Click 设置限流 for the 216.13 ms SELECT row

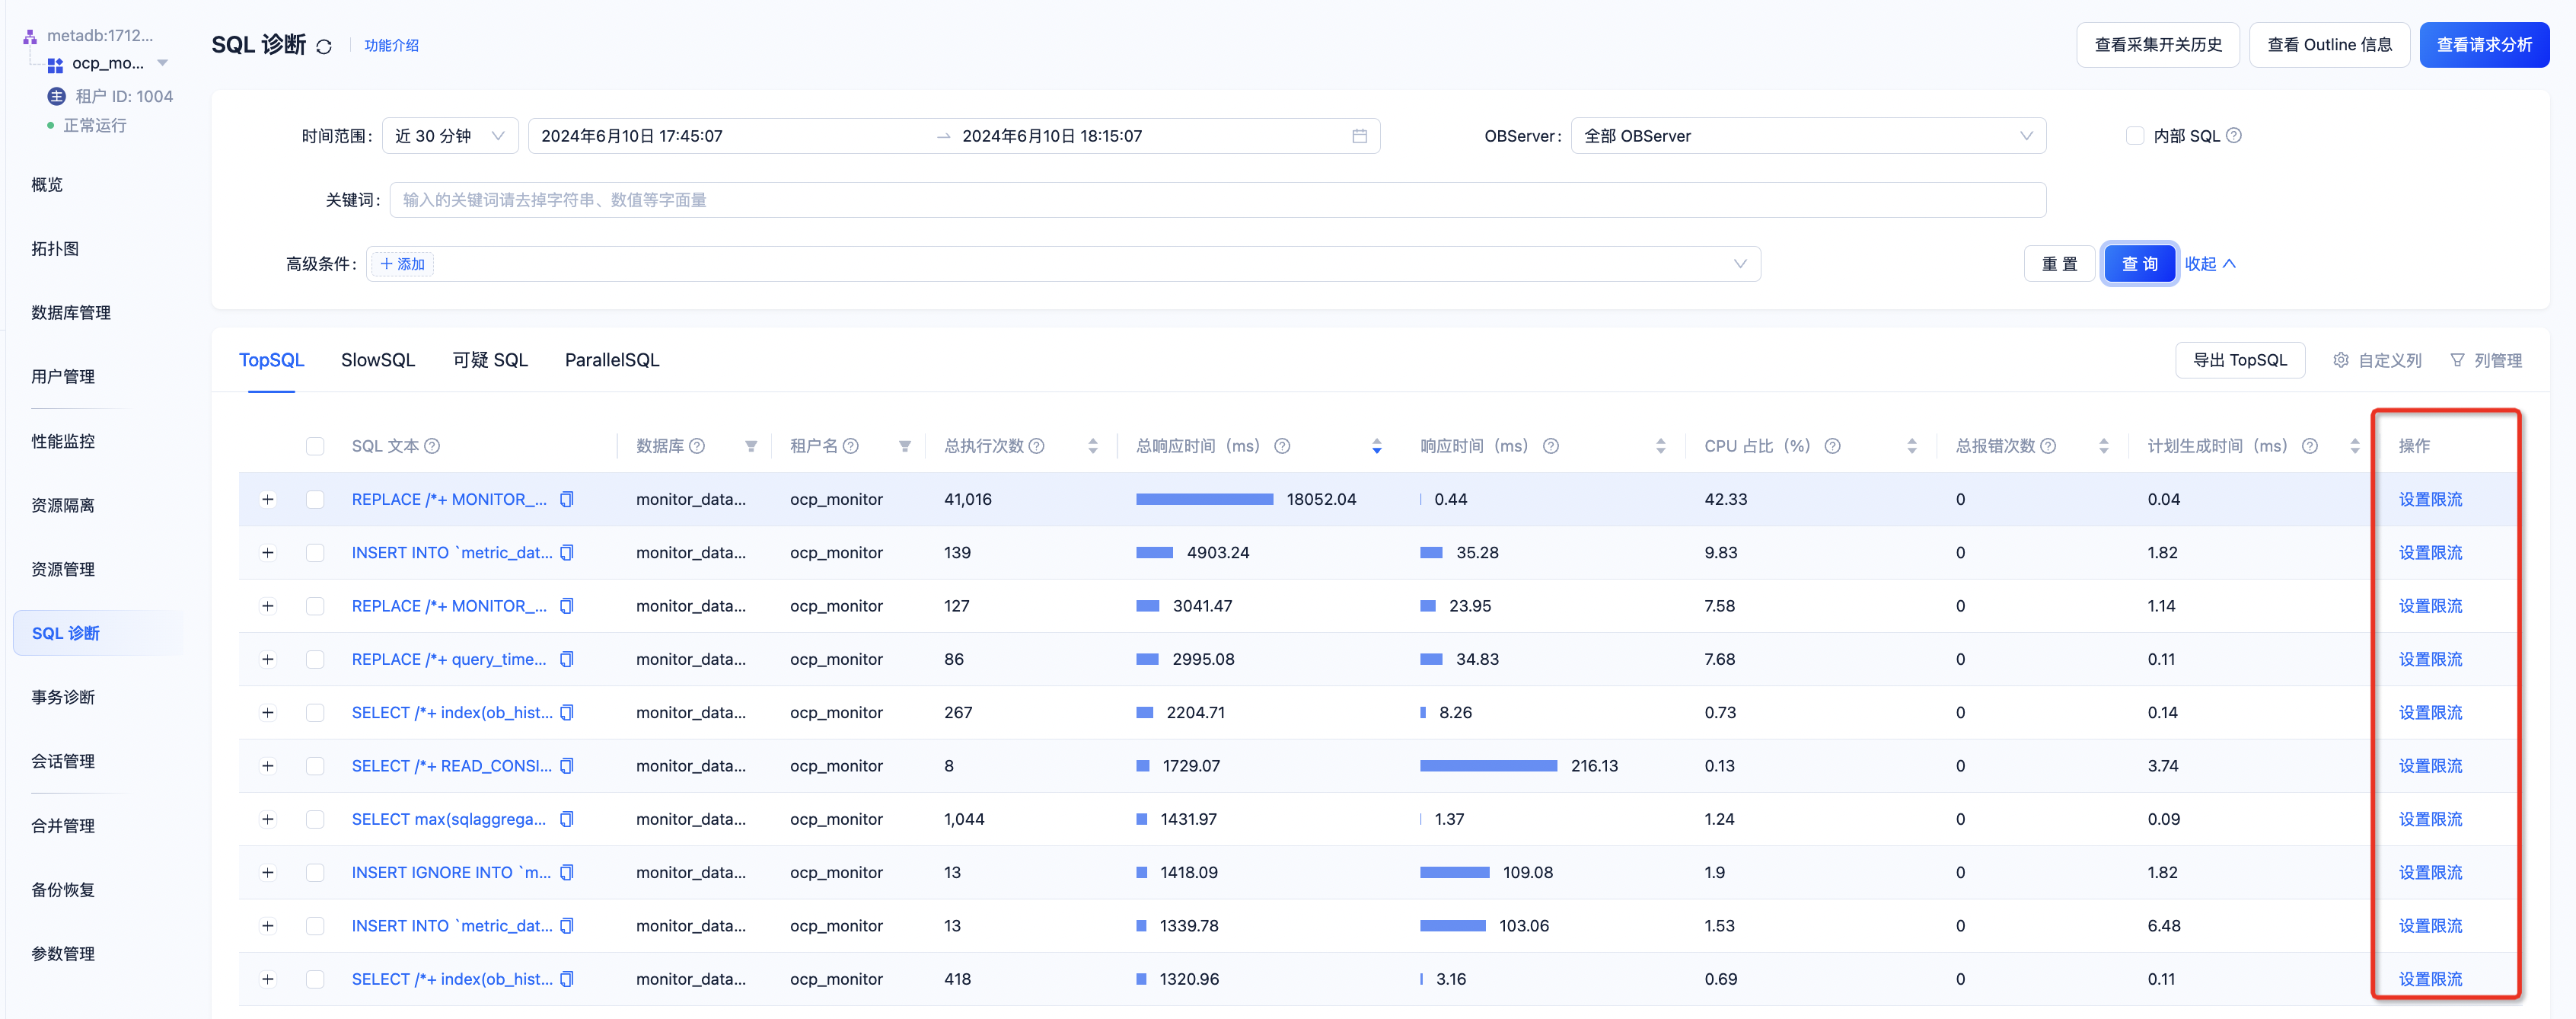pos(2430,766)
